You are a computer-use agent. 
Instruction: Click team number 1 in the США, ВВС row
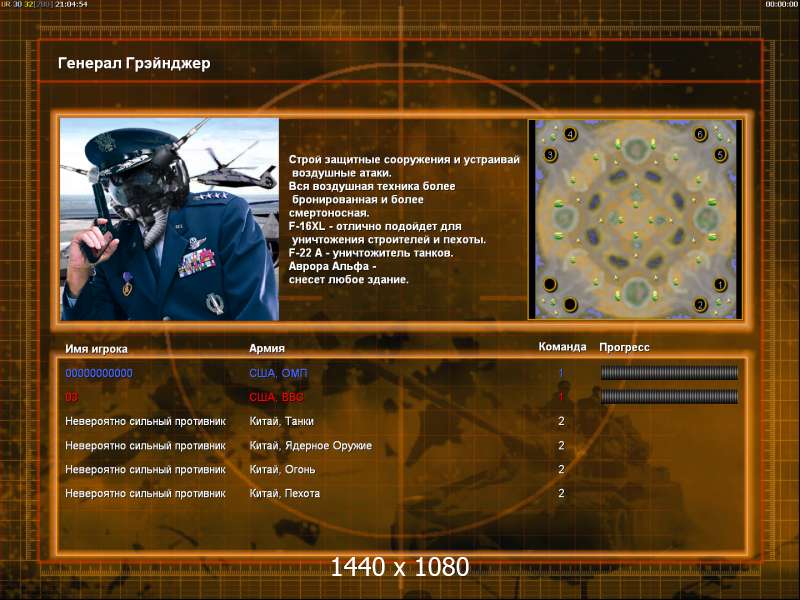pos(561,397)
